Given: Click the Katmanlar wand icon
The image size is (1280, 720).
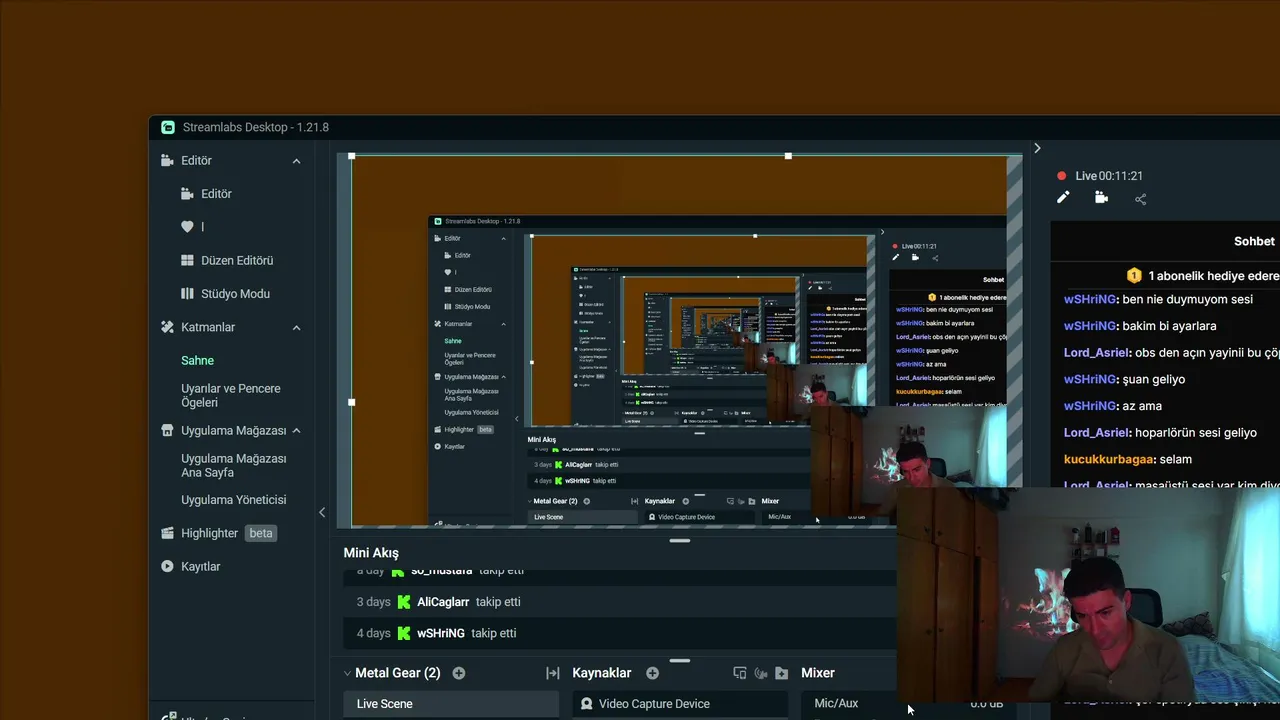Looking at the screenshot, I should click(167, 327).
